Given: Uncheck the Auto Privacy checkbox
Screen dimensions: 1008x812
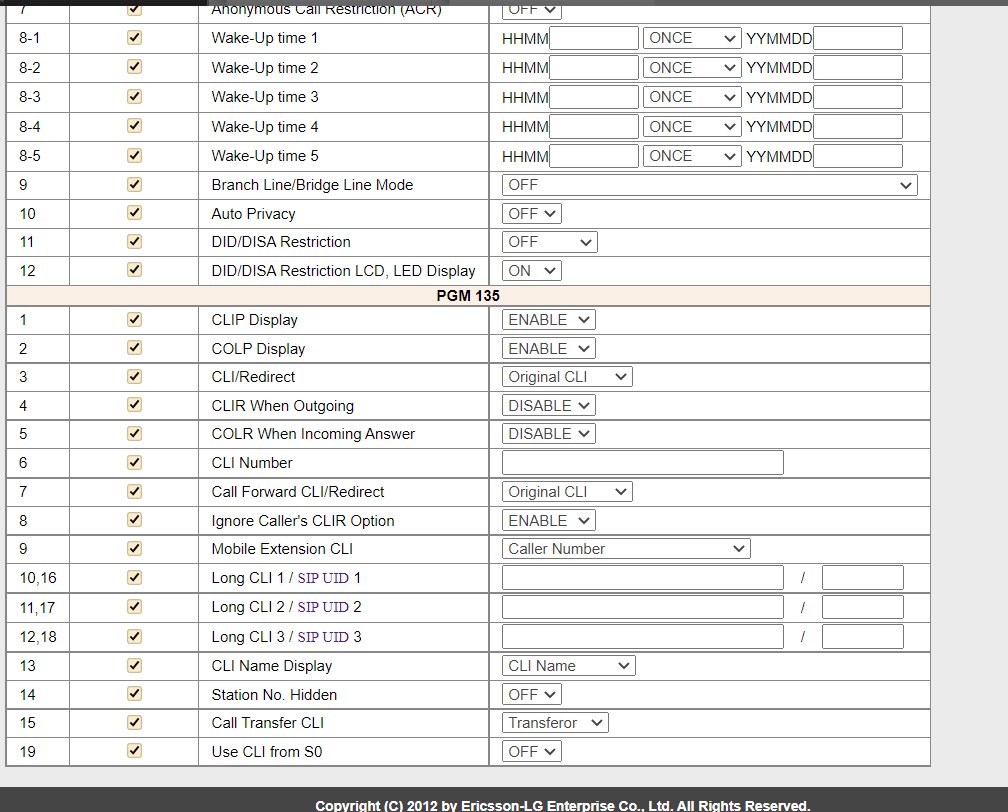Looking at the screenshot, I should coord(134,213).
